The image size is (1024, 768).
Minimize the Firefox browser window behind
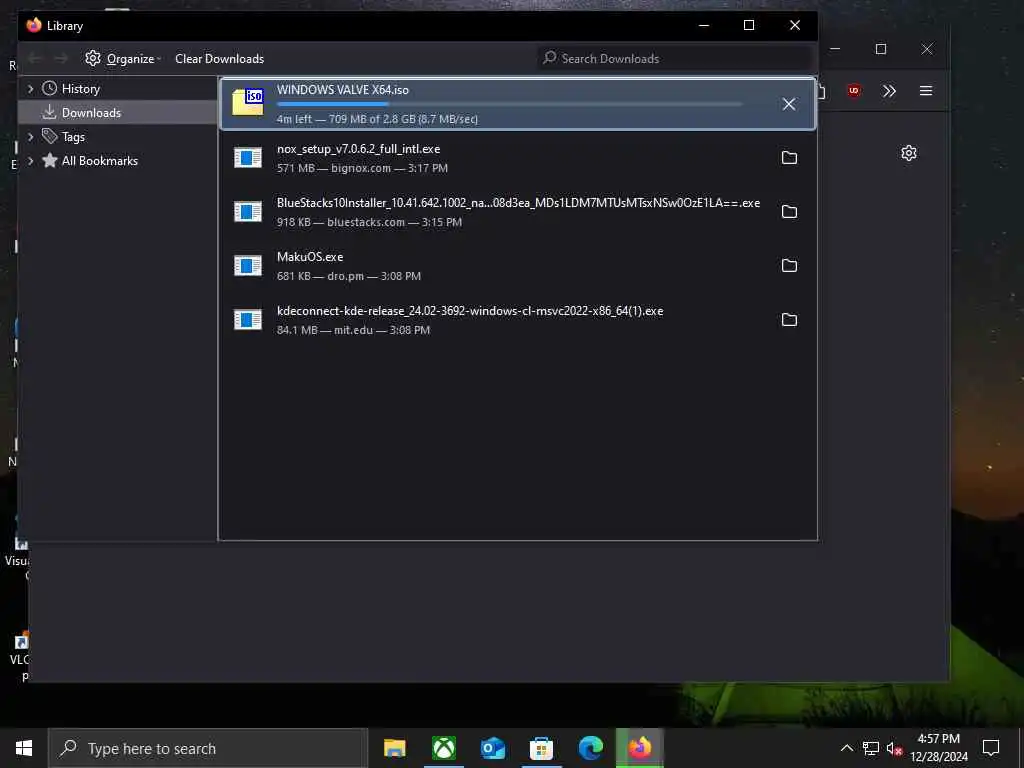(835, 49)
